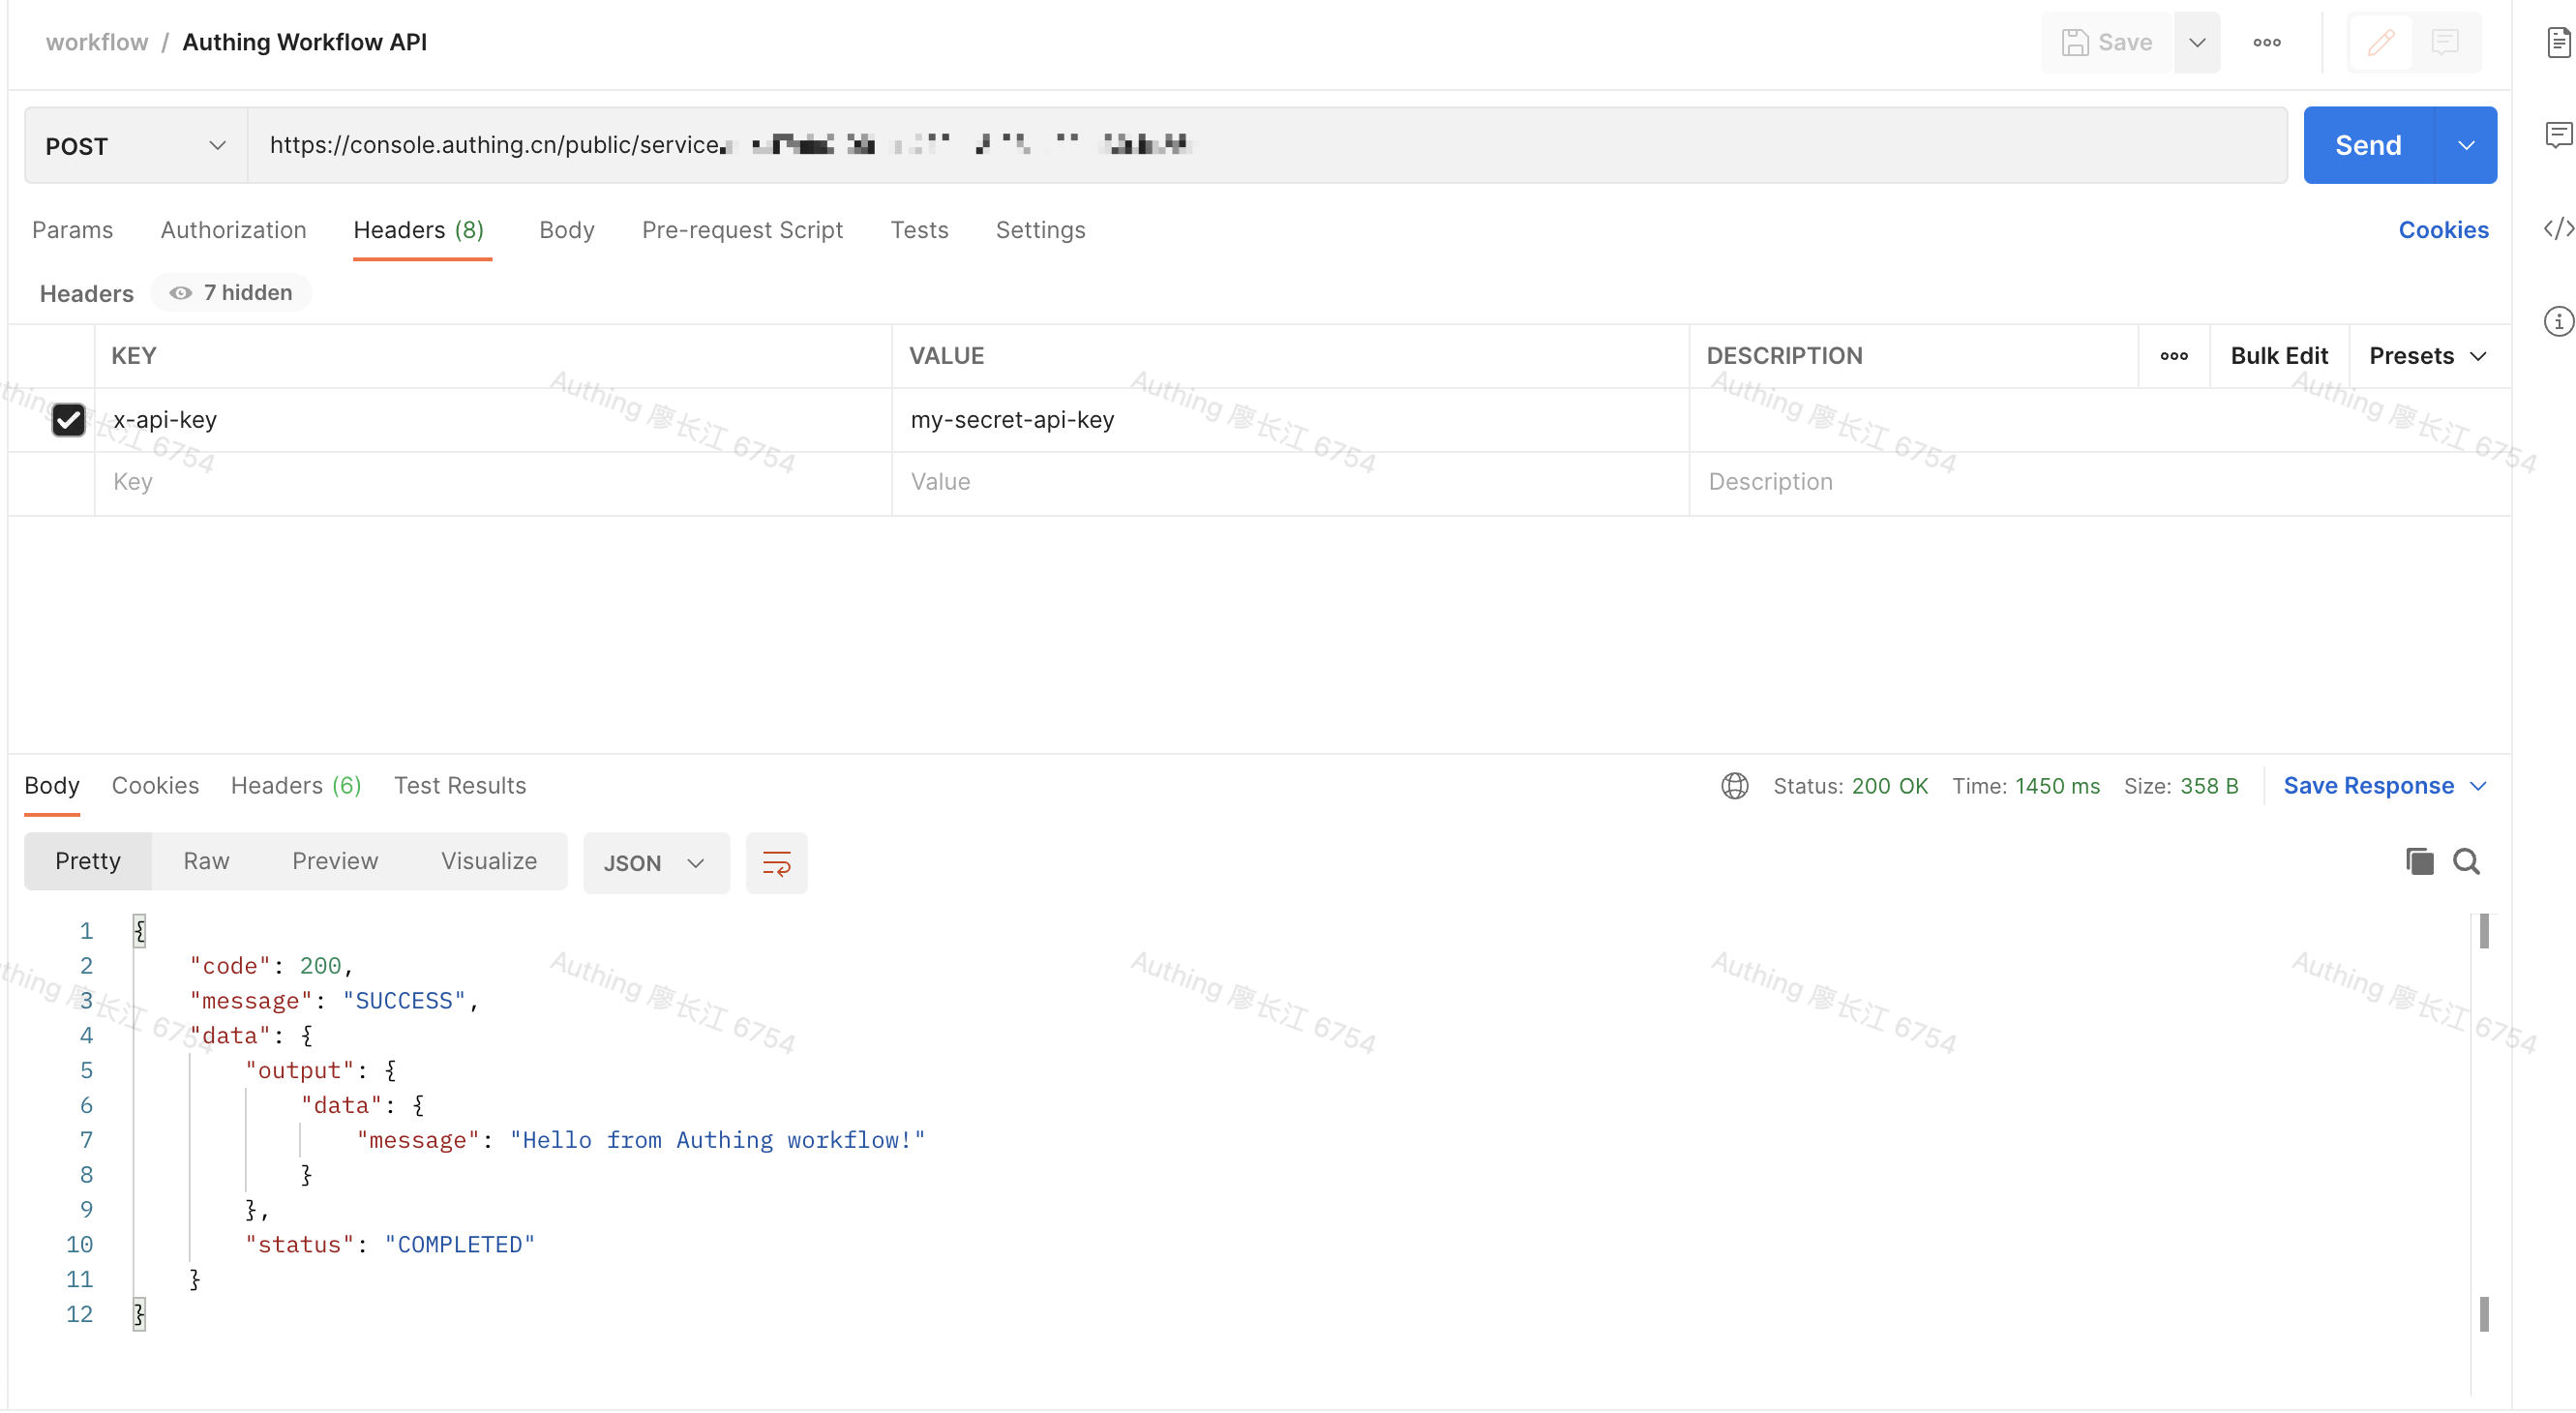
Task: Click the search response magnifier icon
Action: pyautogui.click(x=2465, y=861)
